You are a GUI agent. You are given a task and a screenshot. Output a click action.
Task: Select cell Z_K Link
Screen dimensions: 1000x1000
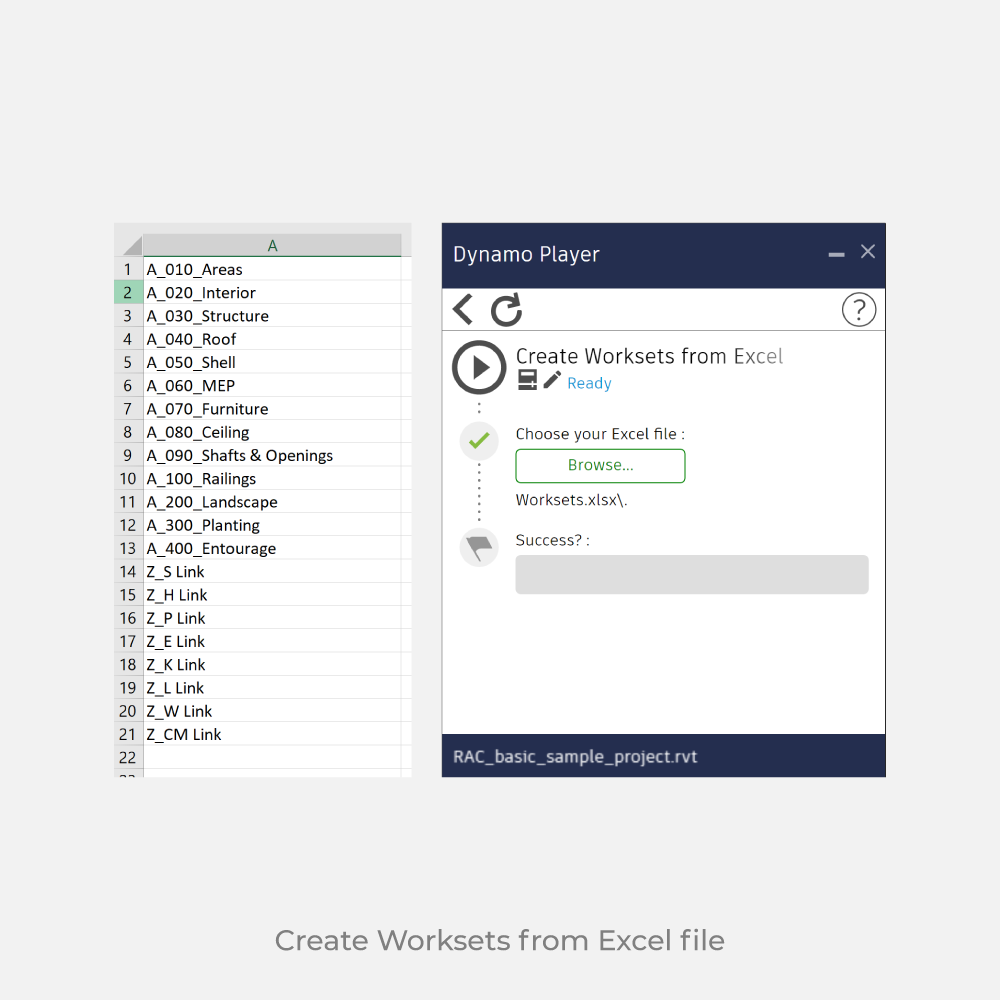point(272,665)
